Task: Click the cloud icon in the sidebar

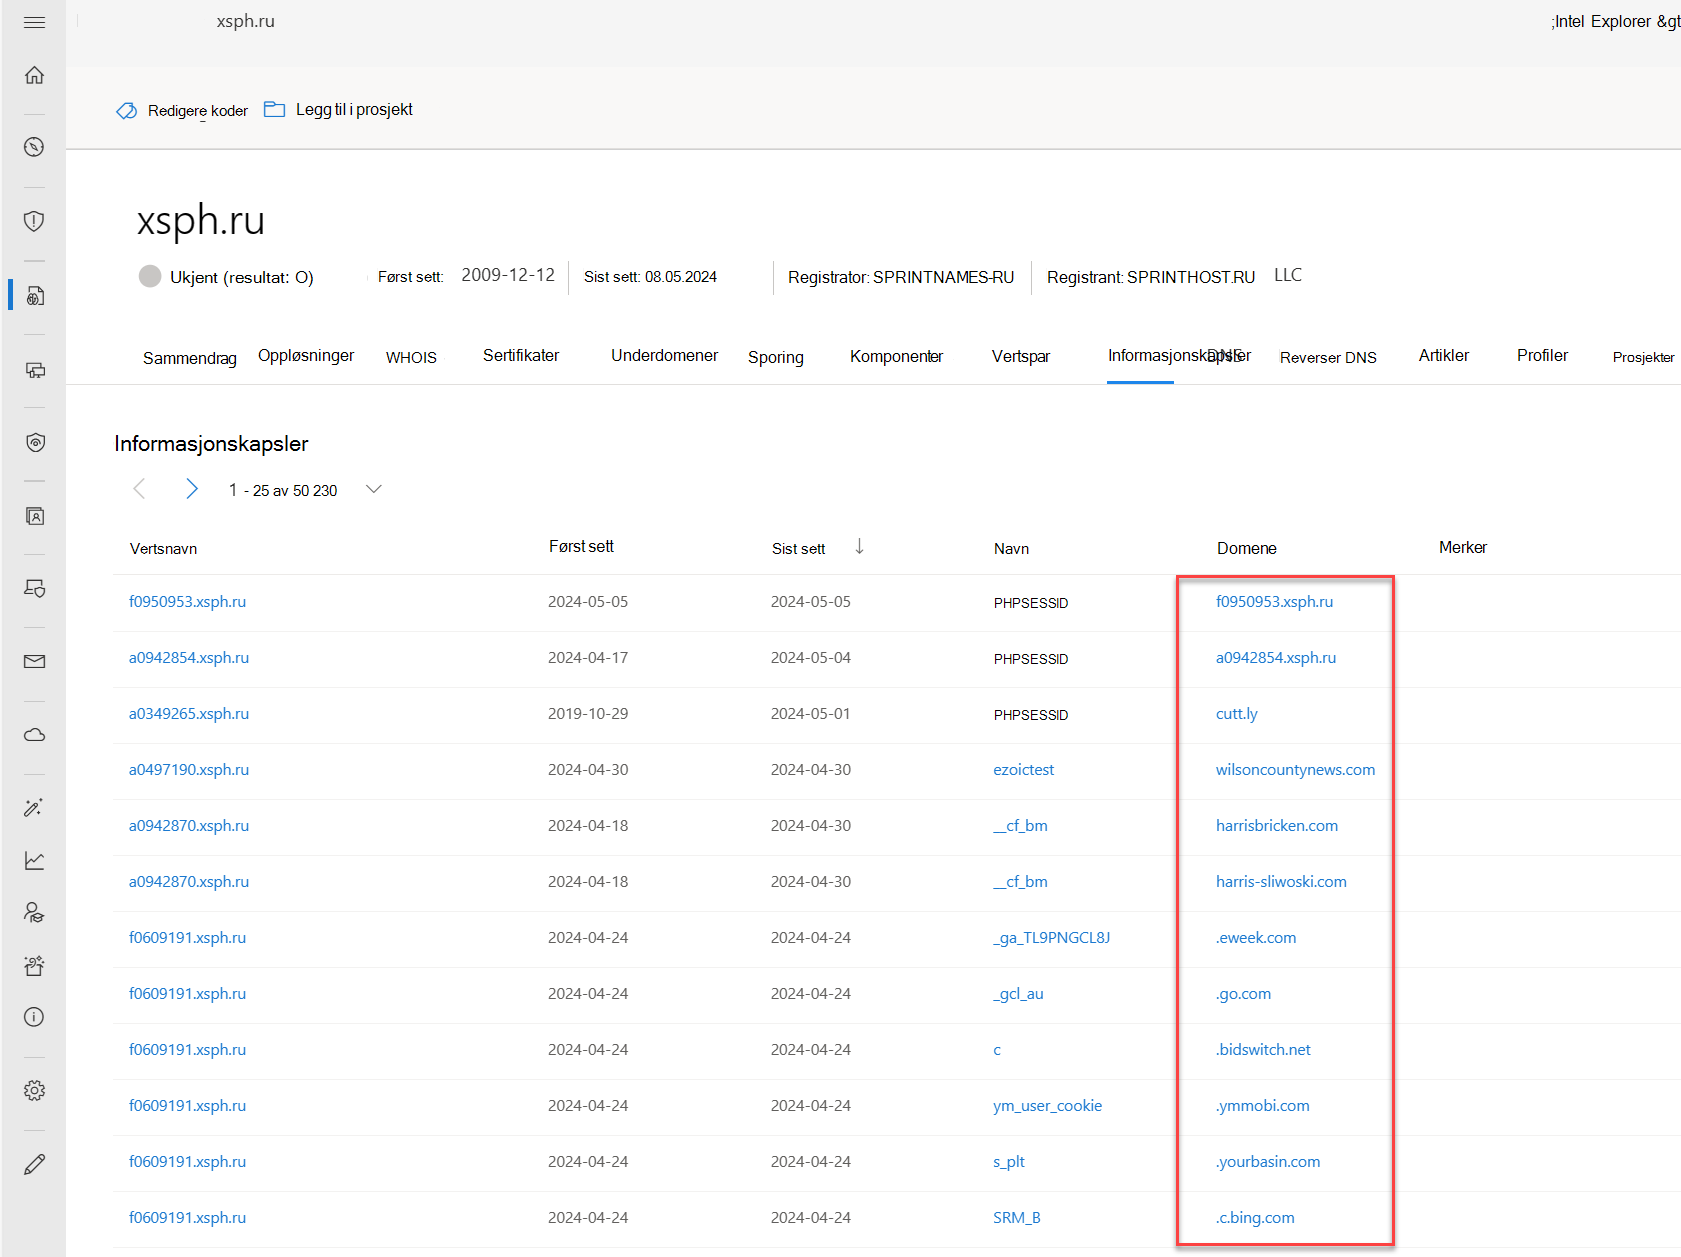Action: (34, 735)
